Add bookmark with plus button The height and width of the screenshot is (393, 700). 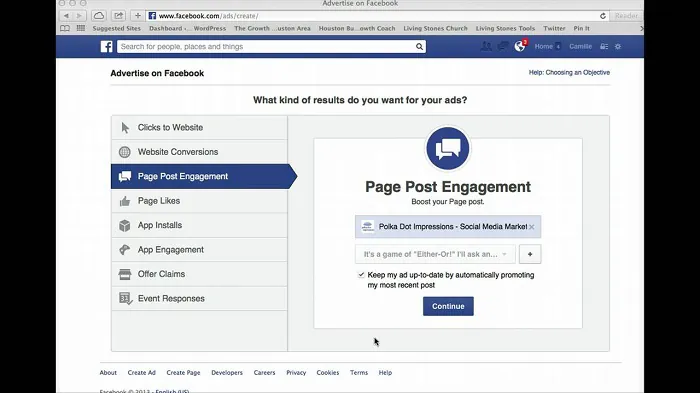138,16
